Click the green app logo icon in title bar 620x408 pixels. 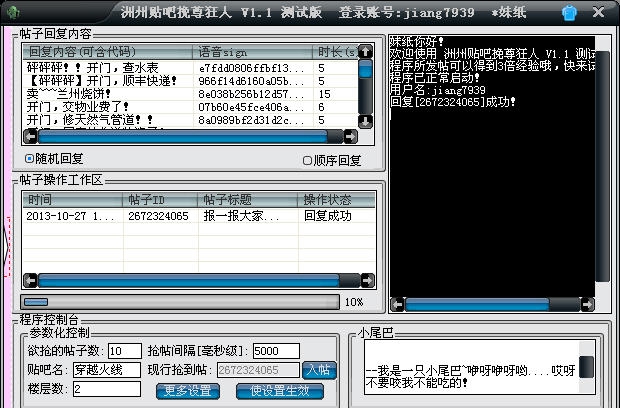point(14,12)
